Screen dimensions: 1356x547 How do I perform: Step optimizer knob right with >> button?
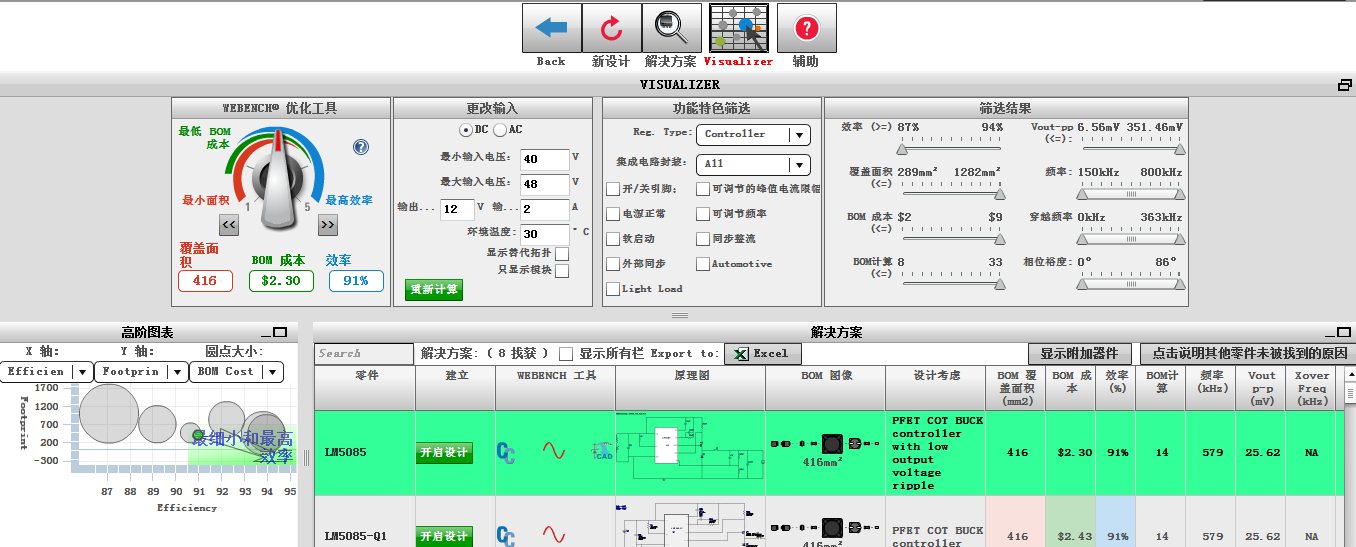pyautogui.click(x=327, y=225)
